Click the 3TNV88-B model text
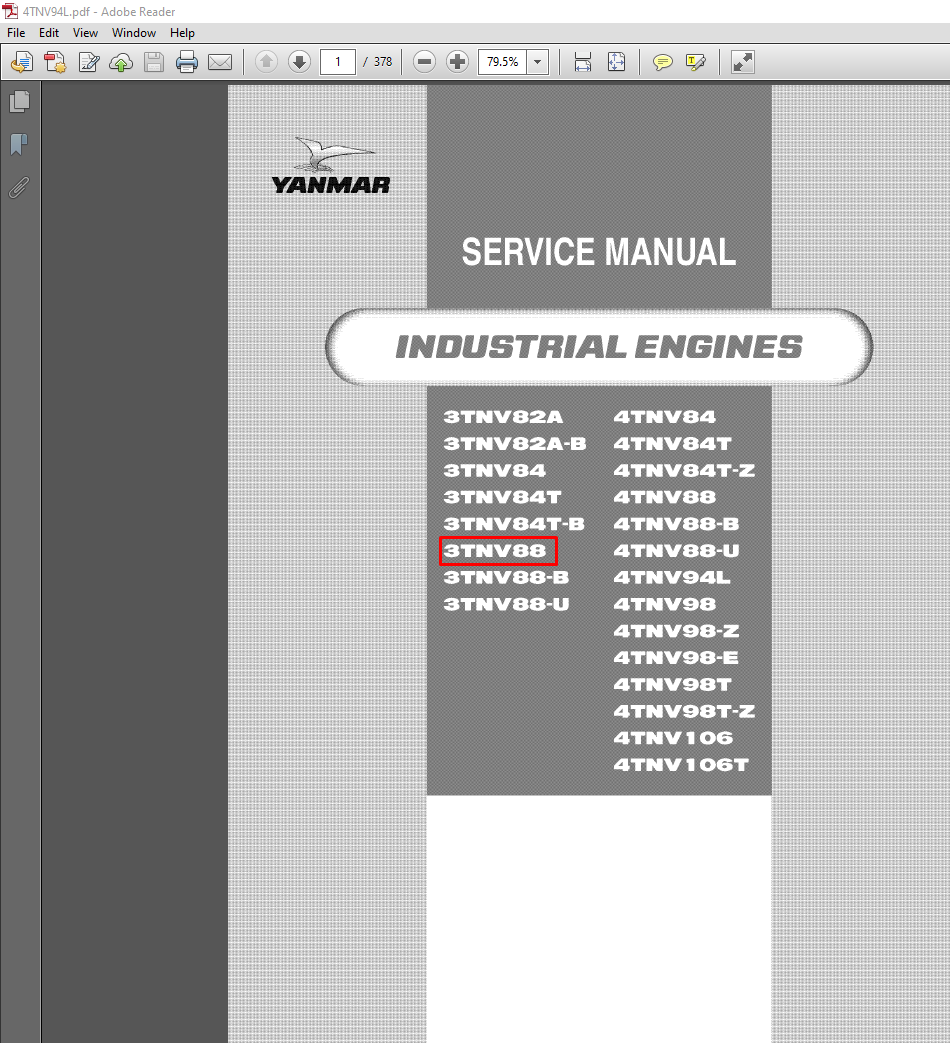The image size is (950, 1043). [506, 577]
